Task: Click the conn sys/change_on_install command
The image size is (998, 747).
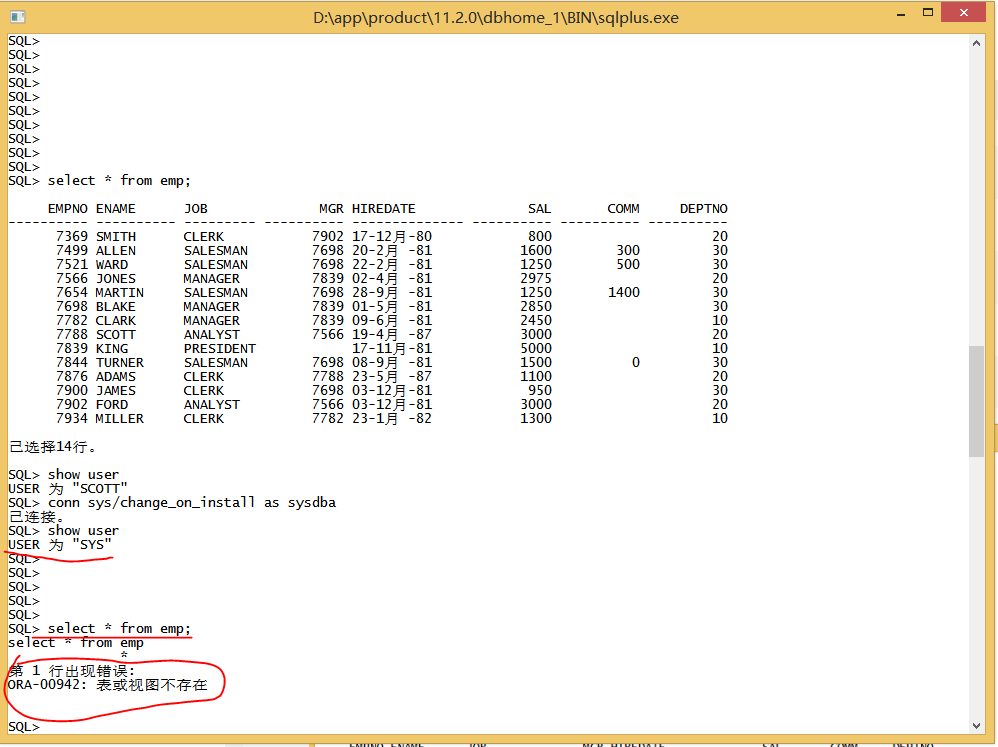Action: coord(192,503)
